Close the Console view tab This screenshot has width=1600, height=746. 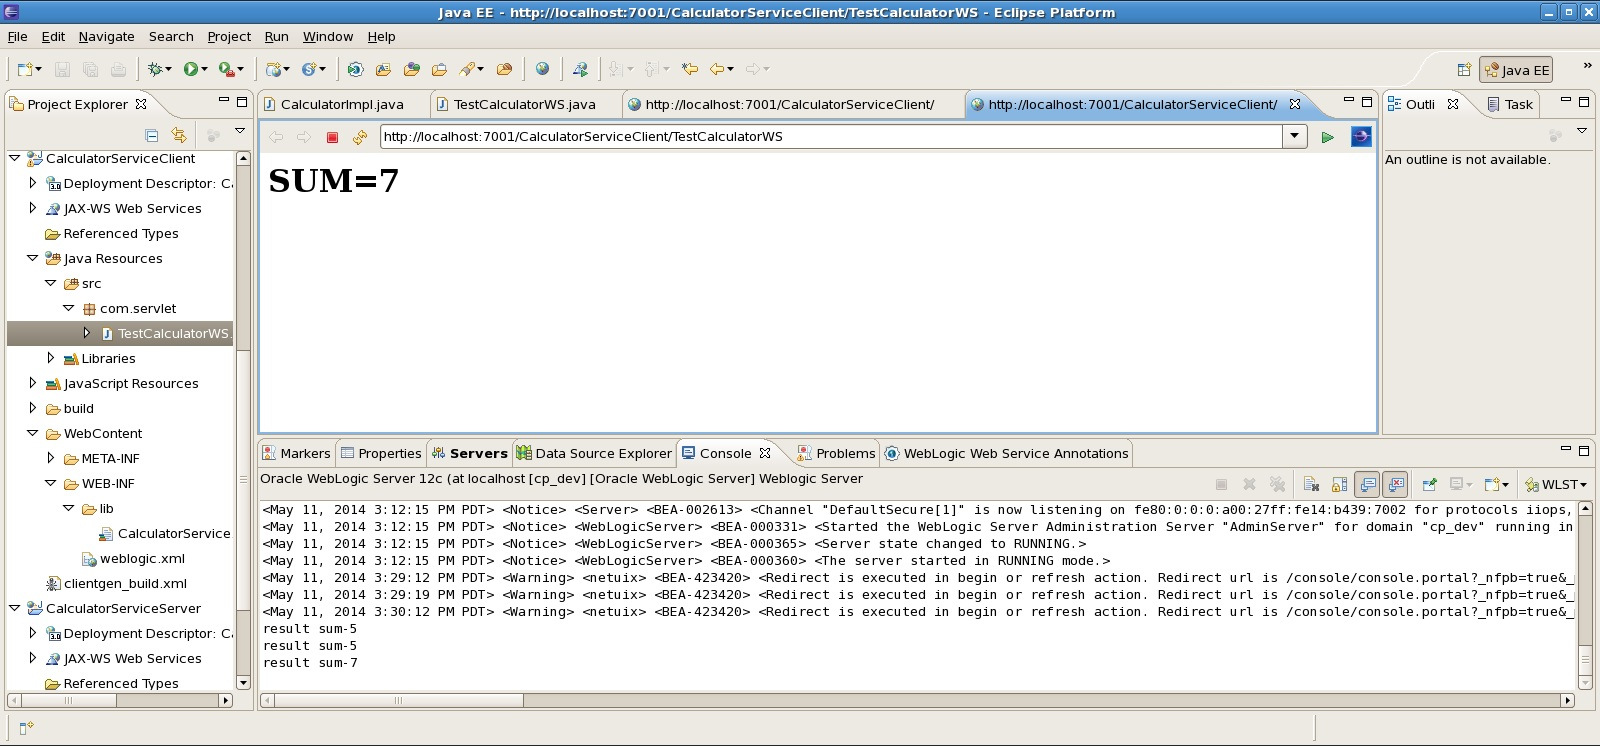(x=765, y=453)
